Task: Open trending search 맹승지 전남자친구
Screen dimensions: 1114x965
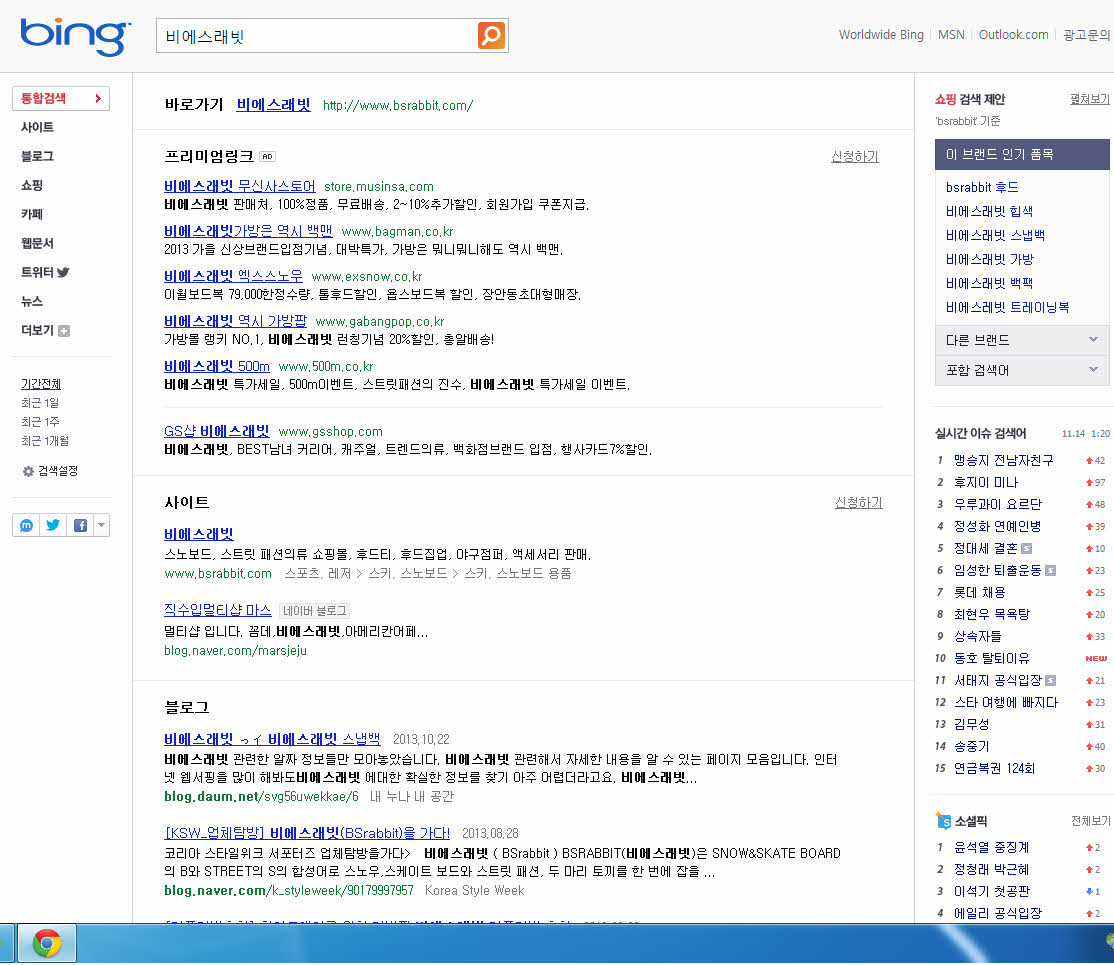Action: (x=1003, y=460)
